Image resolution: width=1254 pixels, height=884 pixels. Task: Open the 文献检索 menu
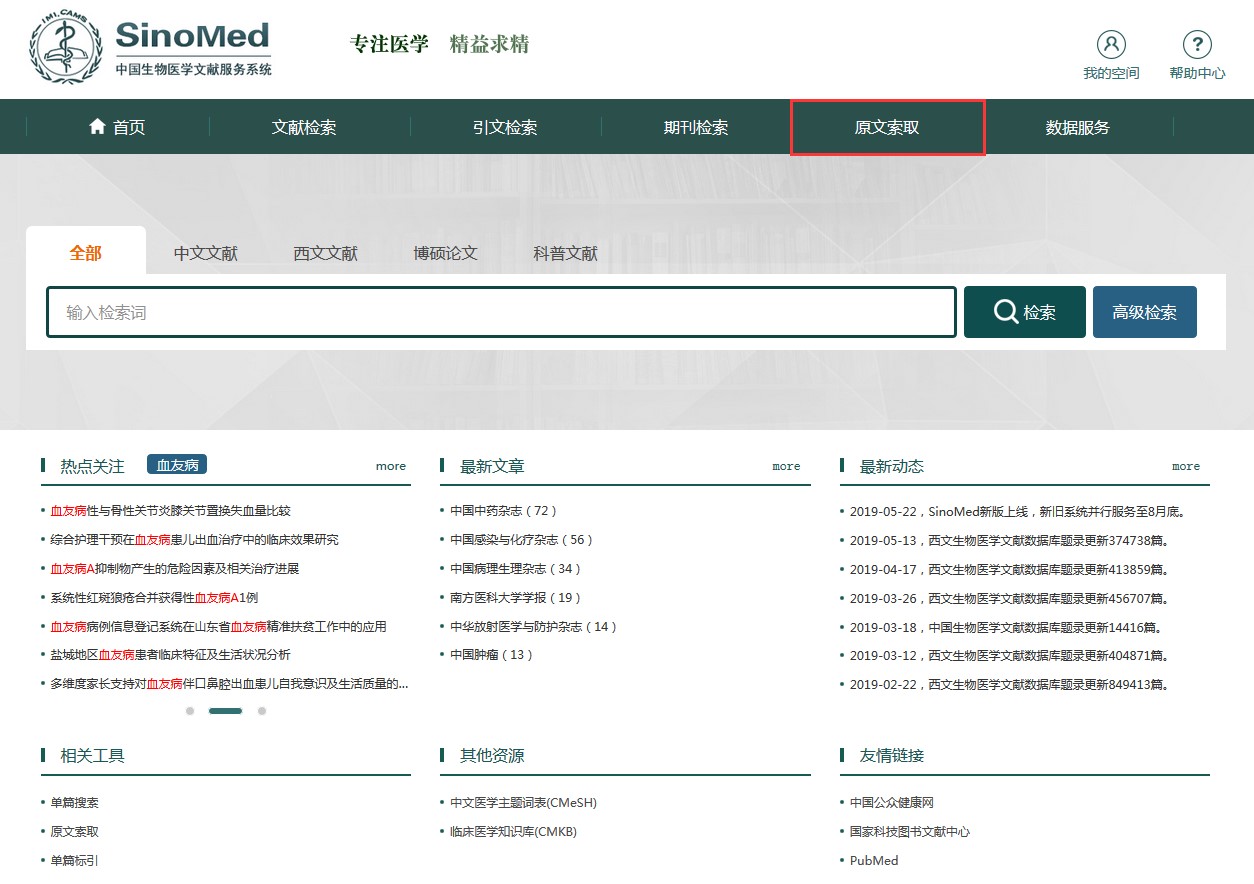pos(304,127)
